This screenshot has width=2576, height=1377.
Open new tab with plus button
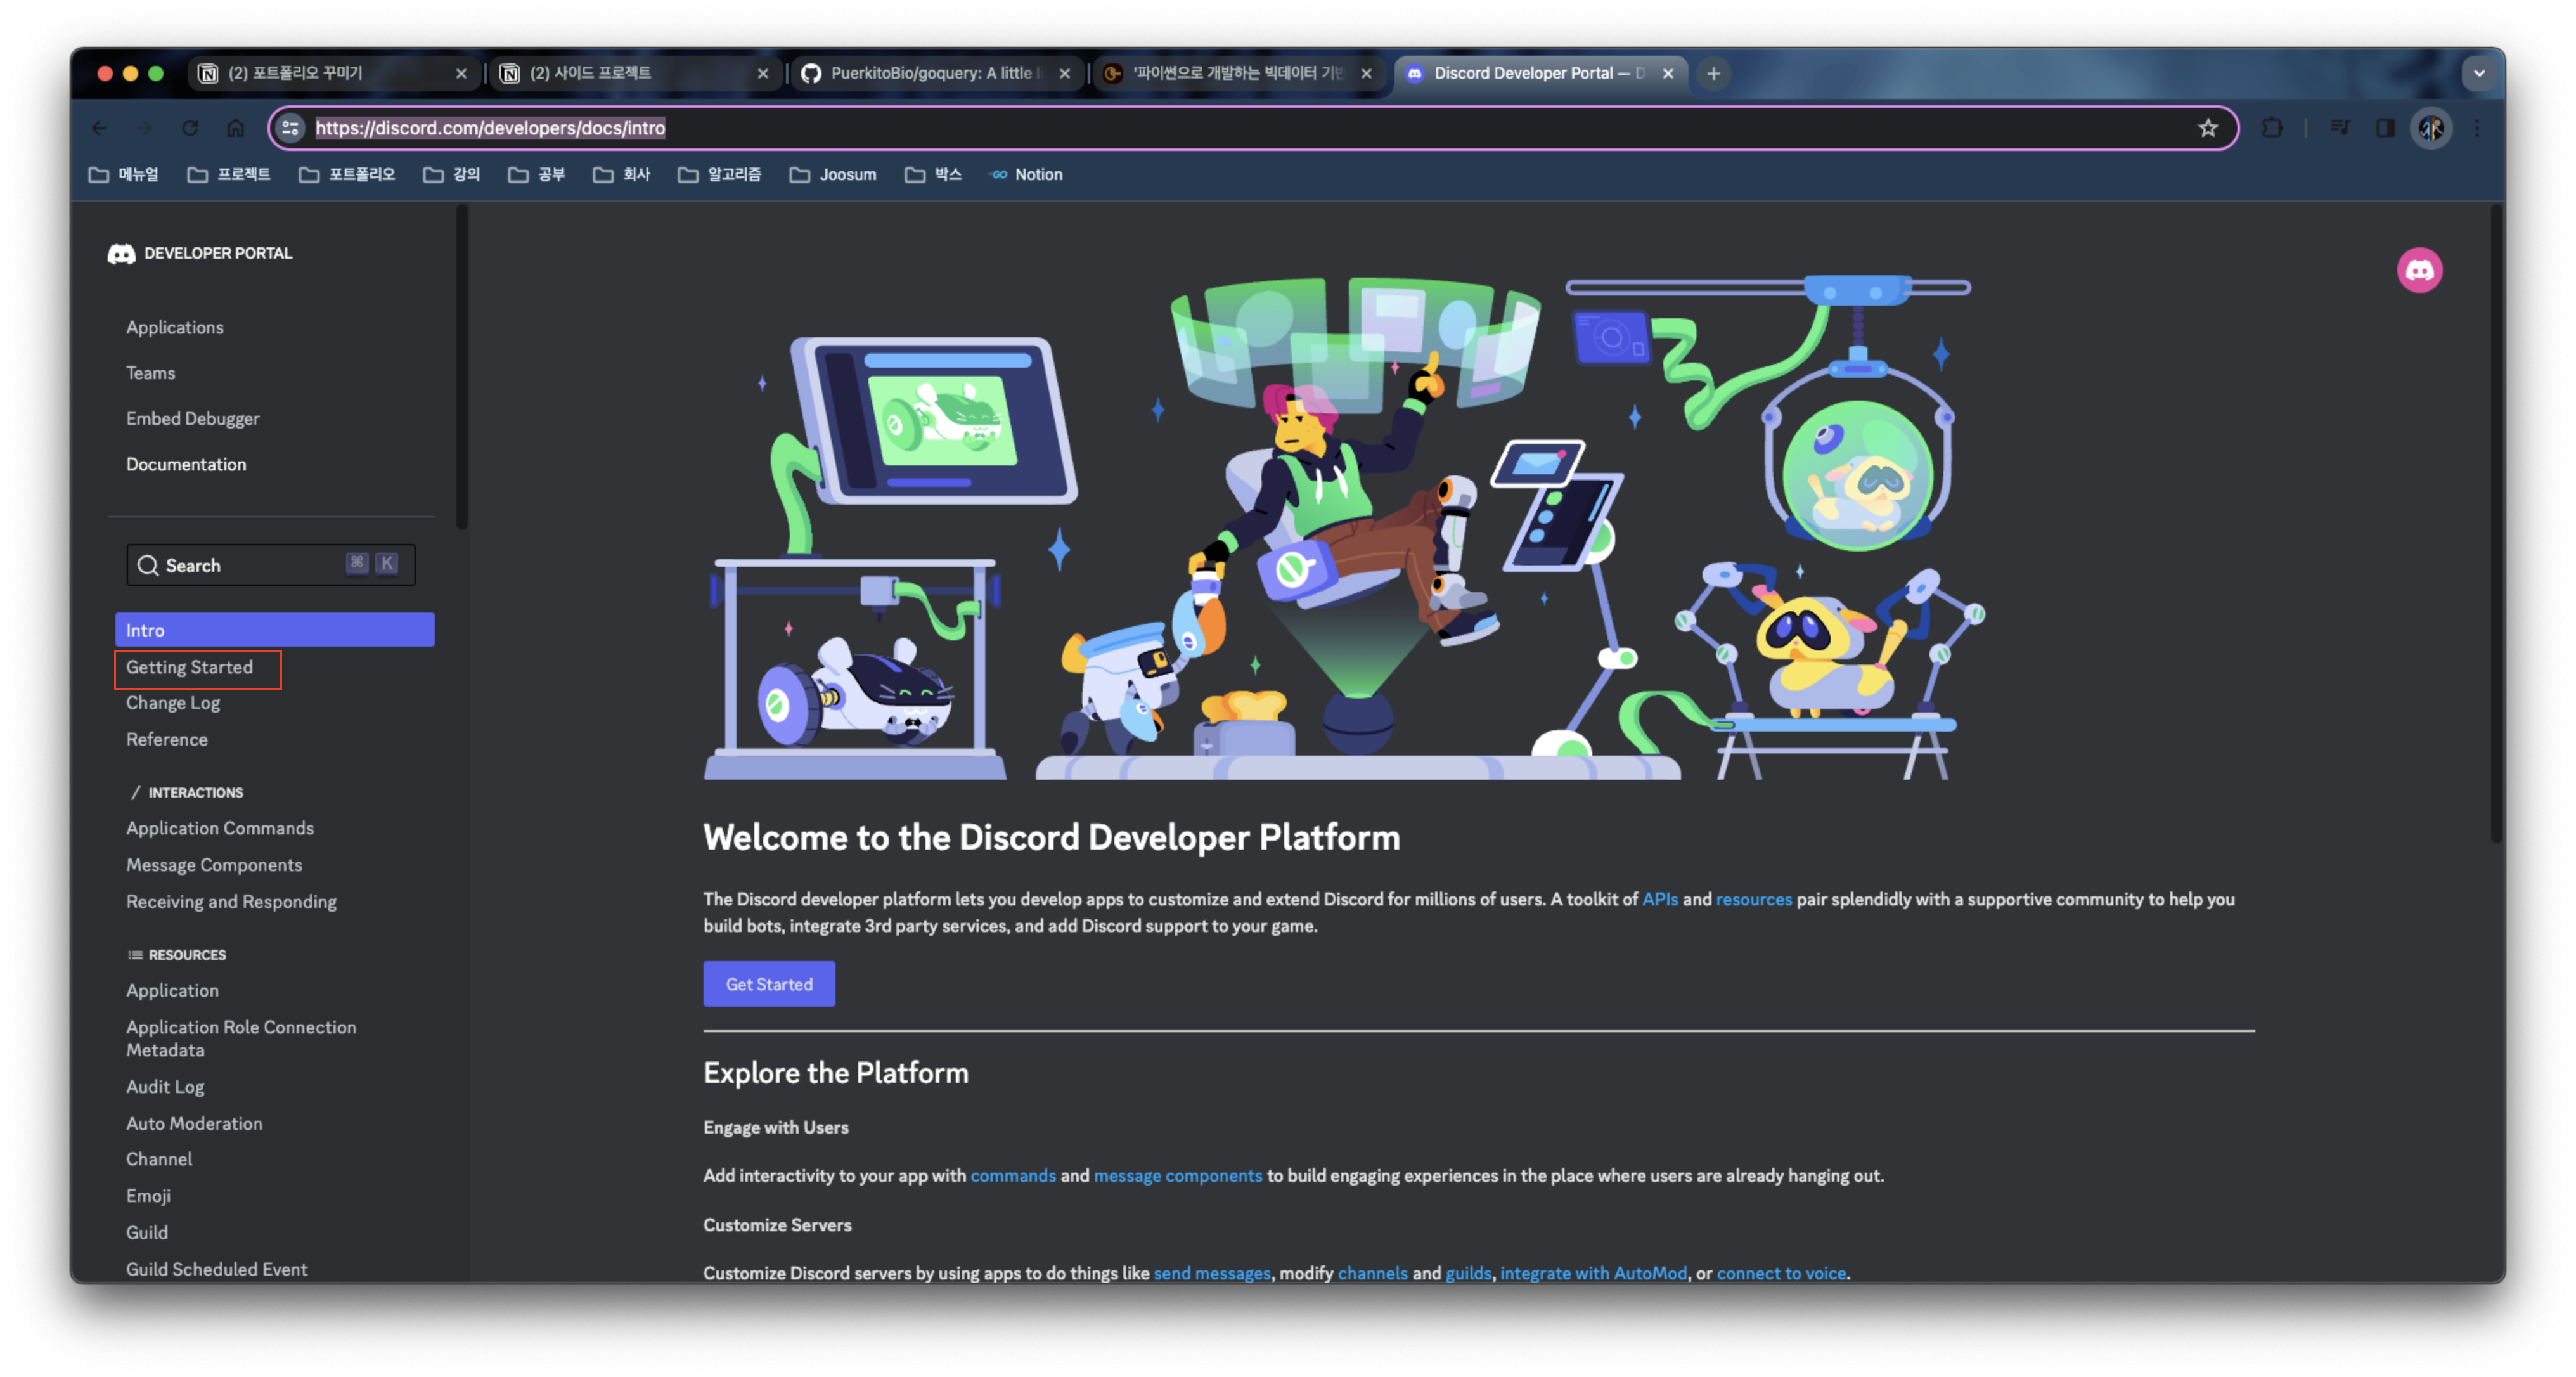pos(1713,73)
